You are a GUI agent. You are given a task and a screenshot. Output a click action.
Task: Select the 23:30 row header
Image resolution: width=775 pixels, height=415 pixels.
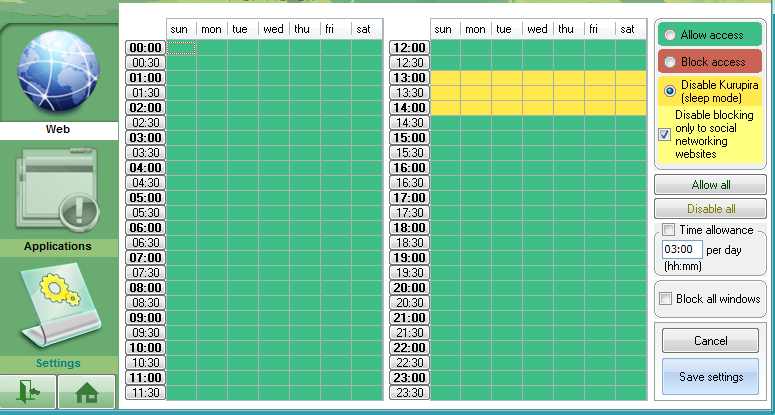[x=410, y=393]
